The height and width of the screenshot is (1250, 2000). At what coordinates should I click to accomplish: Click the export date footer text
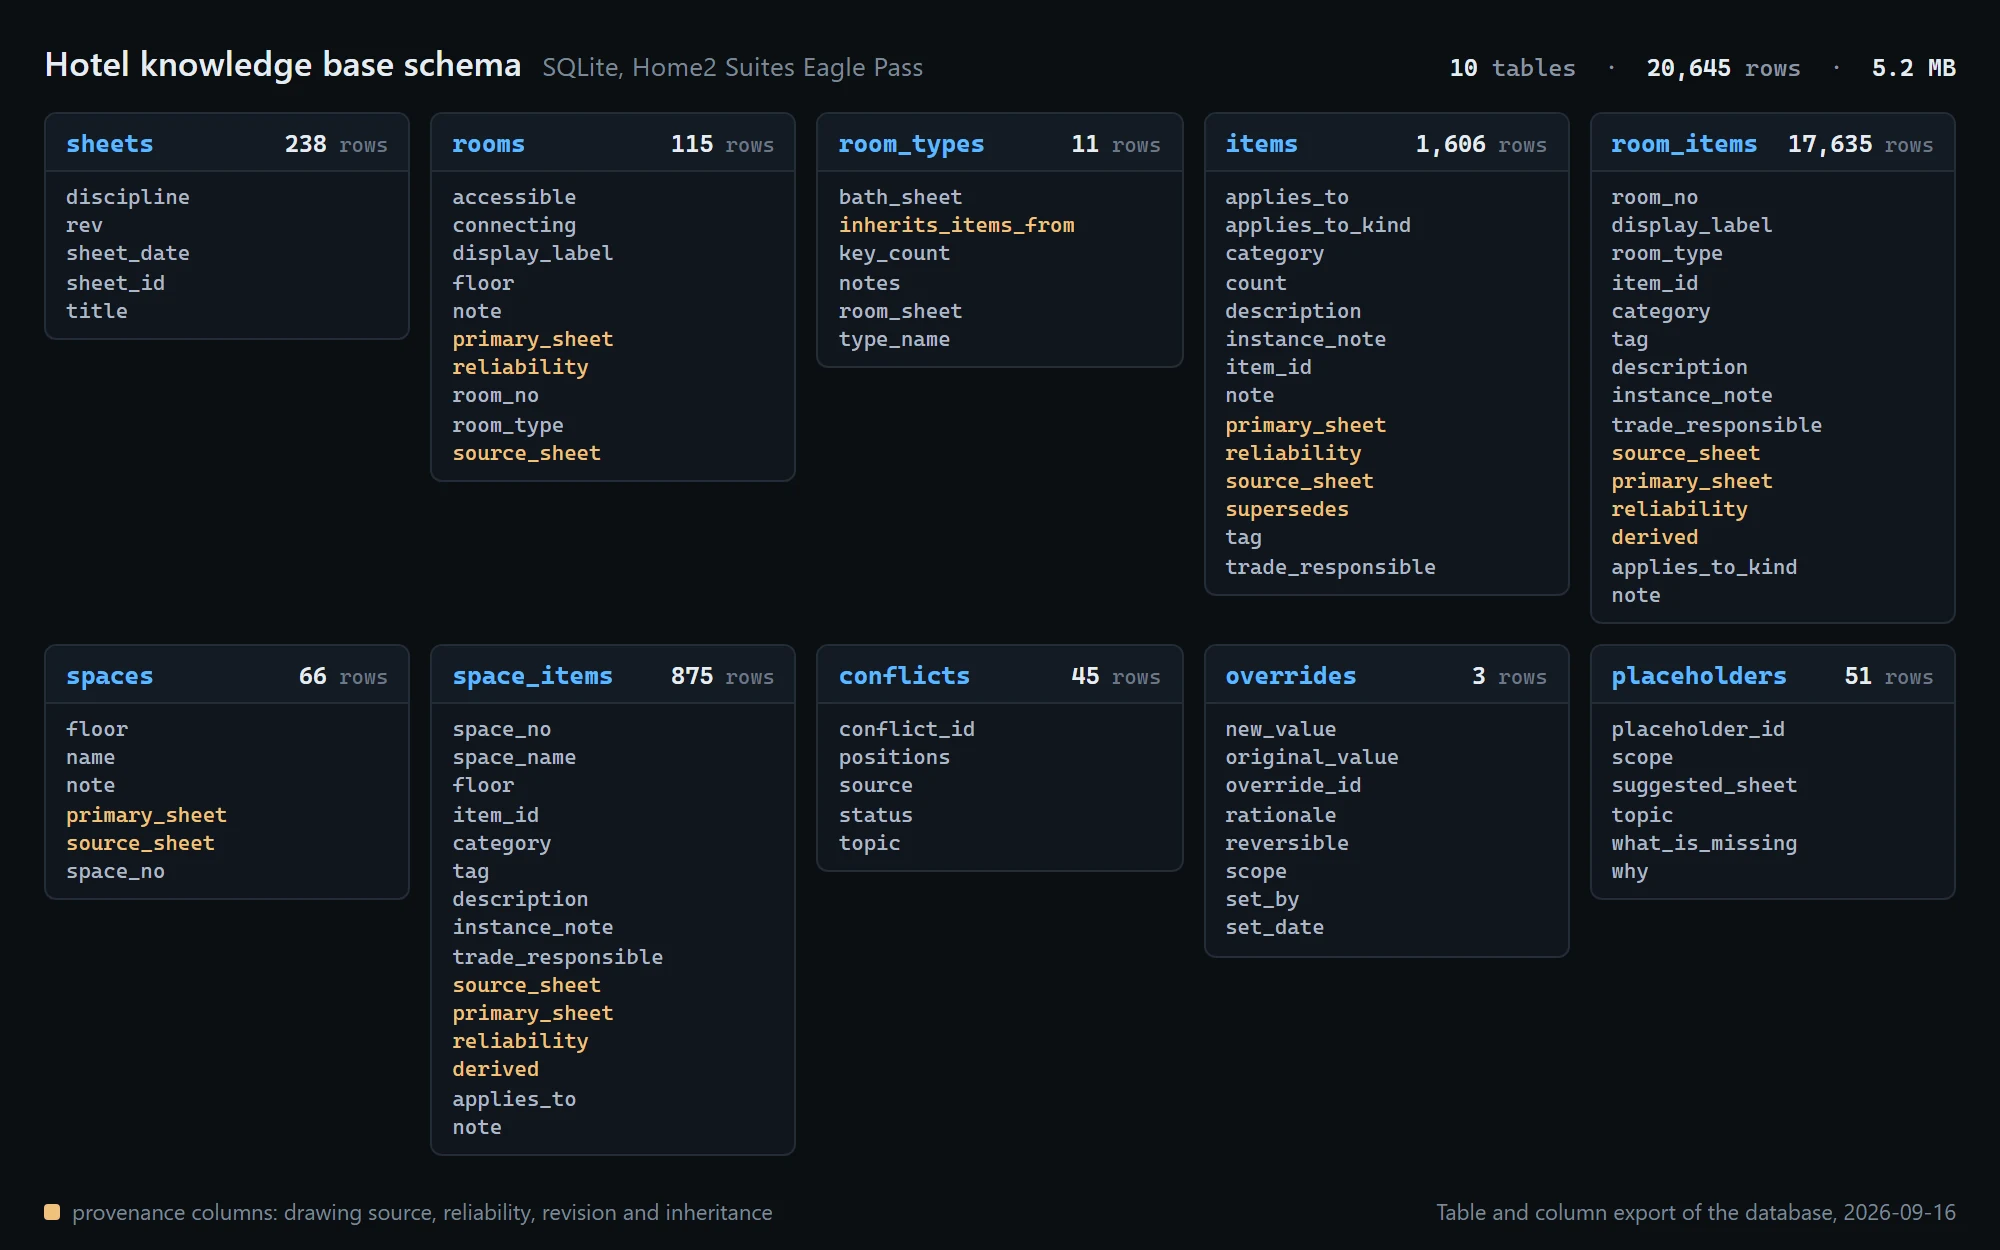coord(1695,1213)
